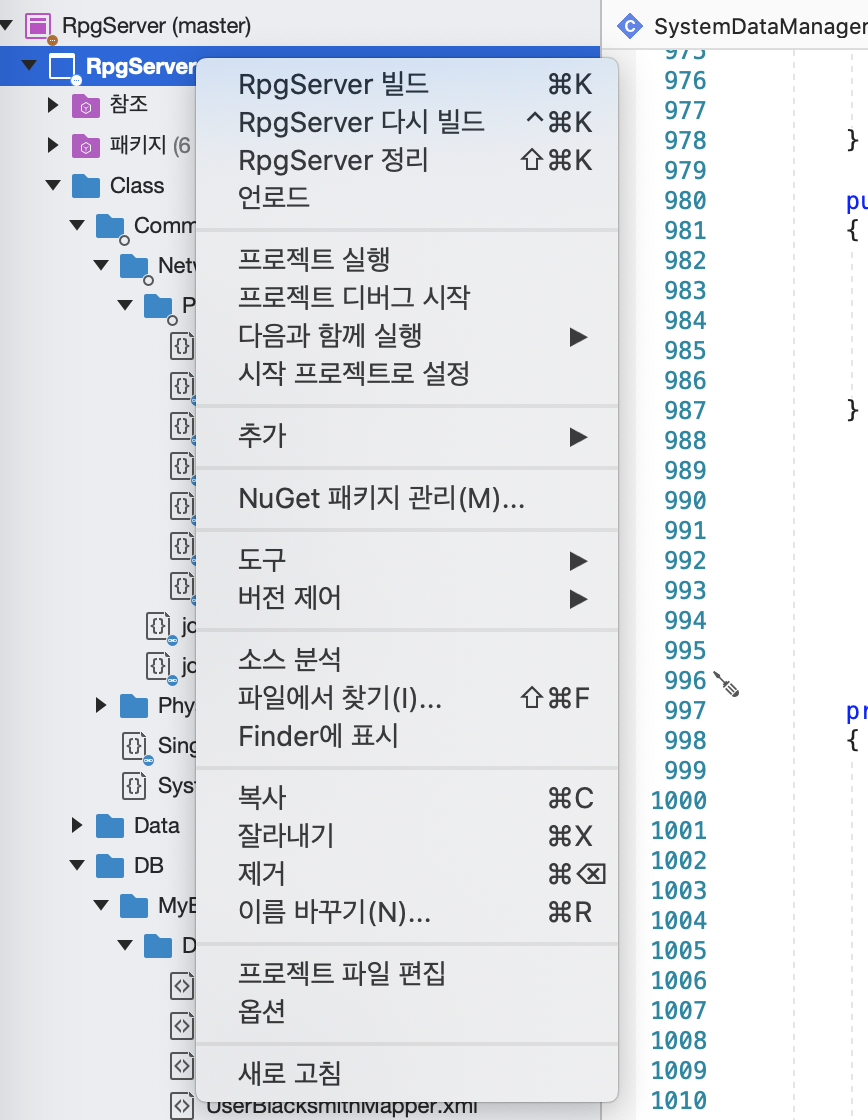868x1120 pixels.
Task: Click the Class folder label
Action: [x=137, y=186]
